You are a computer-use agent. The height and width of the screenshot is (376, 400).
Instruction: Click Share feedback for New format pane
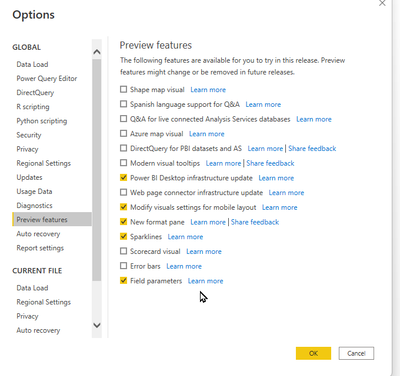click(x=255, y=222)
